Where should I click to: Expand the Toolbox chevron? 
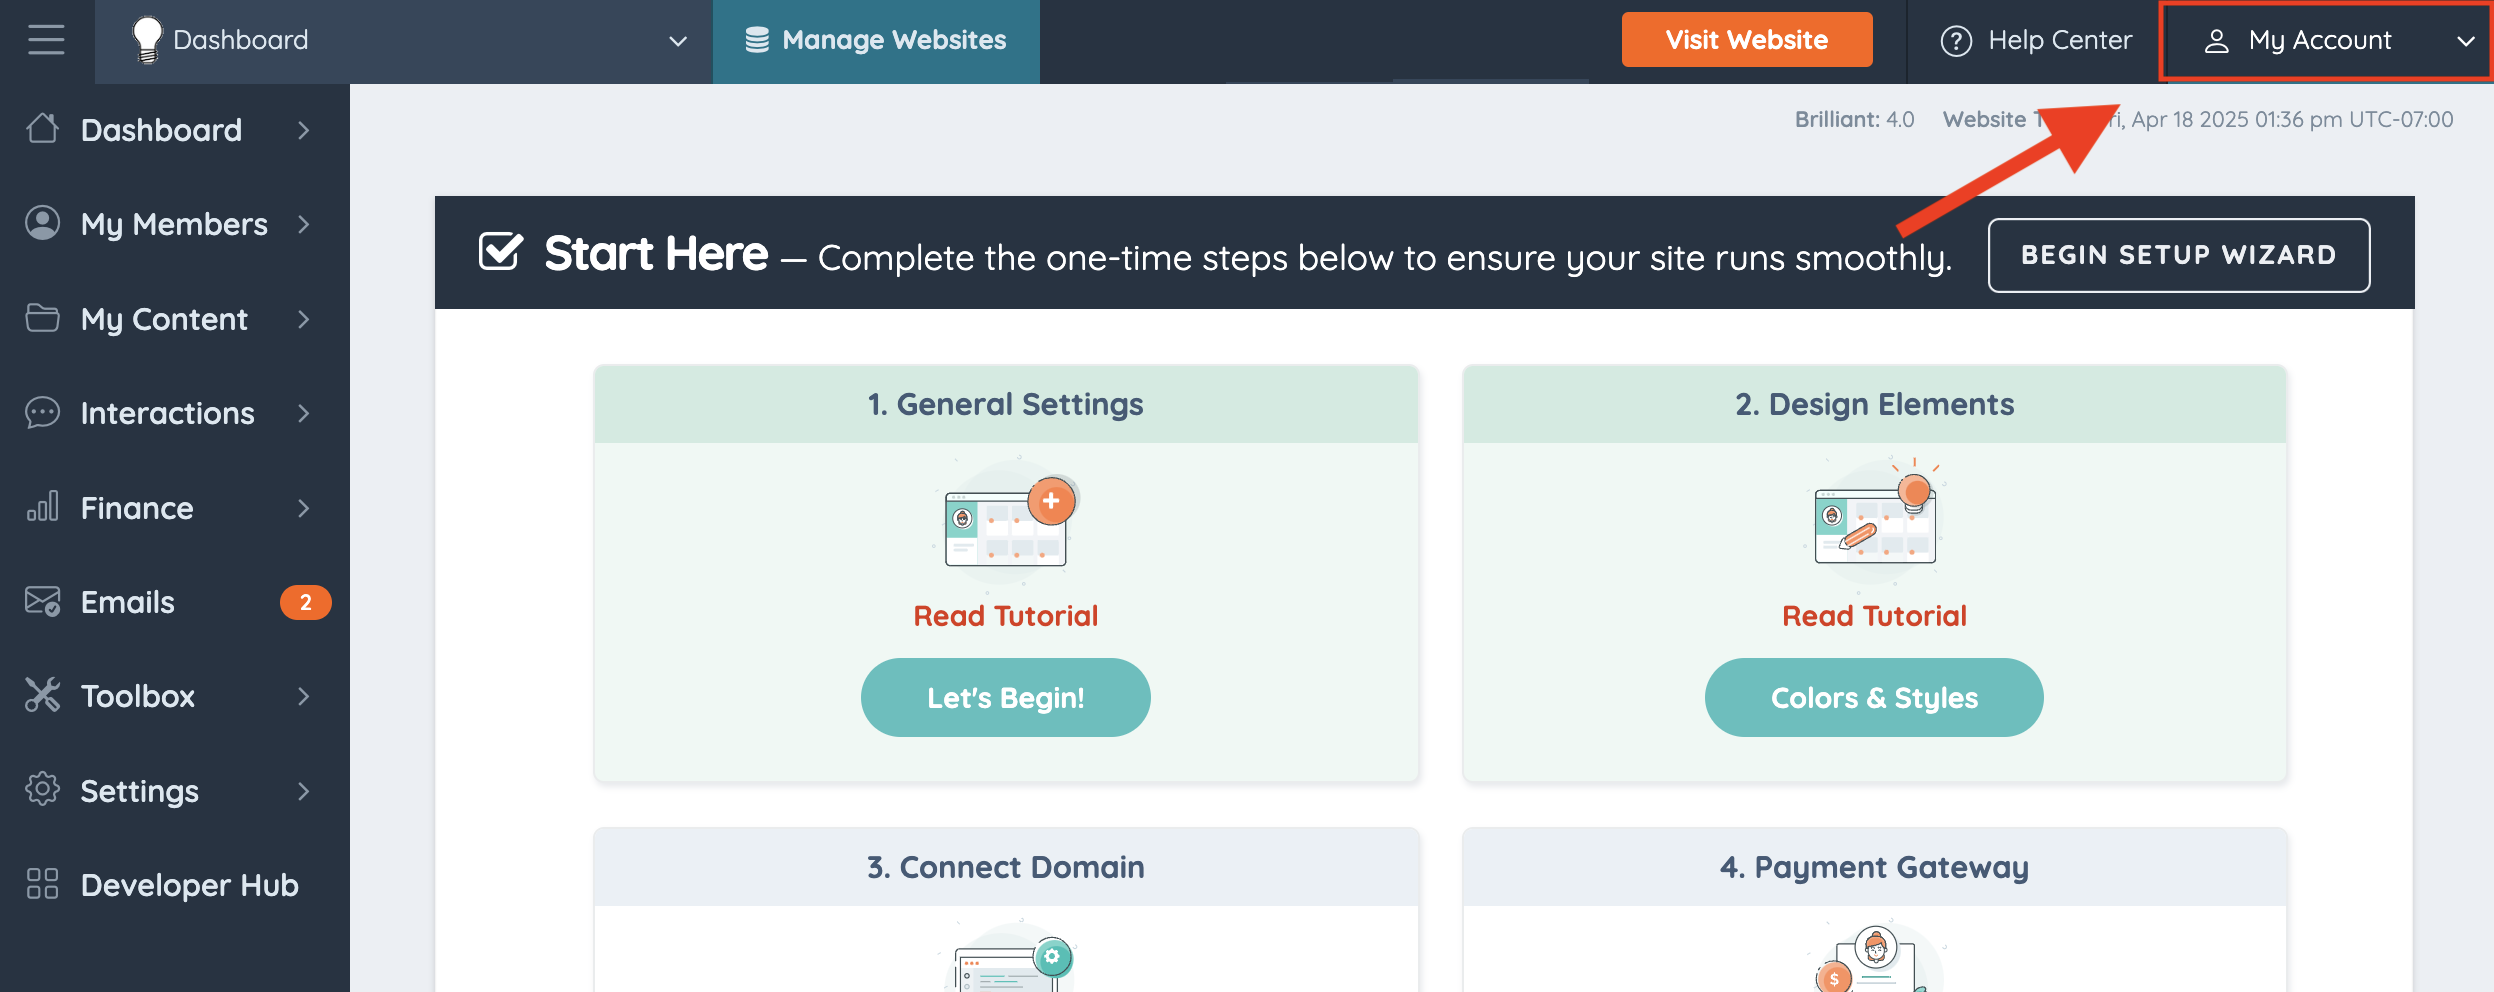click(304, 696)
